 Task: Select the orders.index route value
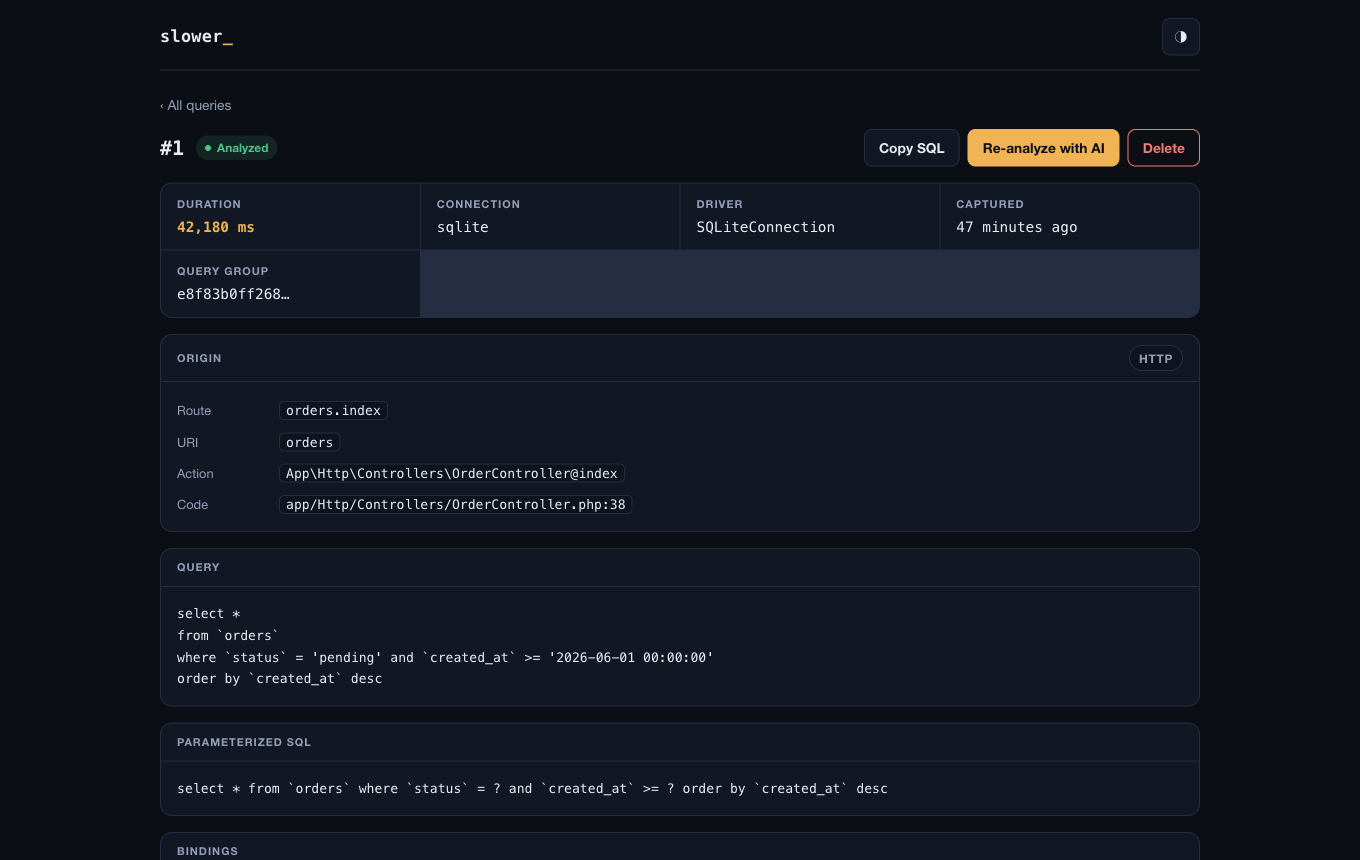[x=333, y=411]
